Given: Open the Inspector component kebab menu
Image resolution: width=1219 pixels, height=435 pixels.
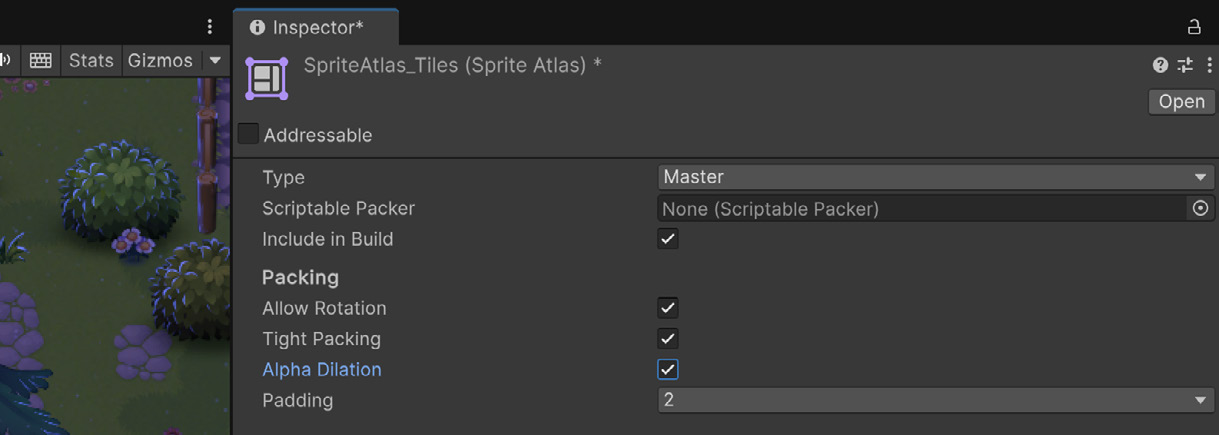Looking at the screenshot, I should 1209,65.
